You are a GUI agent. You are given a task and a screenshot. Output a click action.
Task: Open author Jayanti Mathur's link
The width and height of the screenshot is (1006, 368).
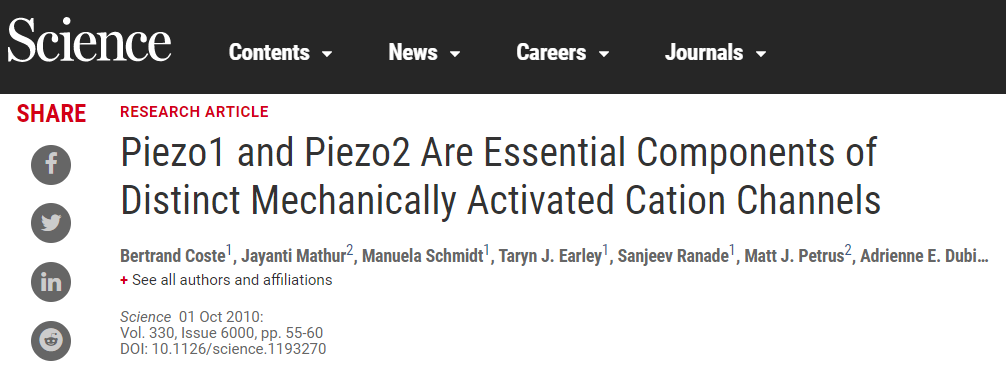click(293, 256)
